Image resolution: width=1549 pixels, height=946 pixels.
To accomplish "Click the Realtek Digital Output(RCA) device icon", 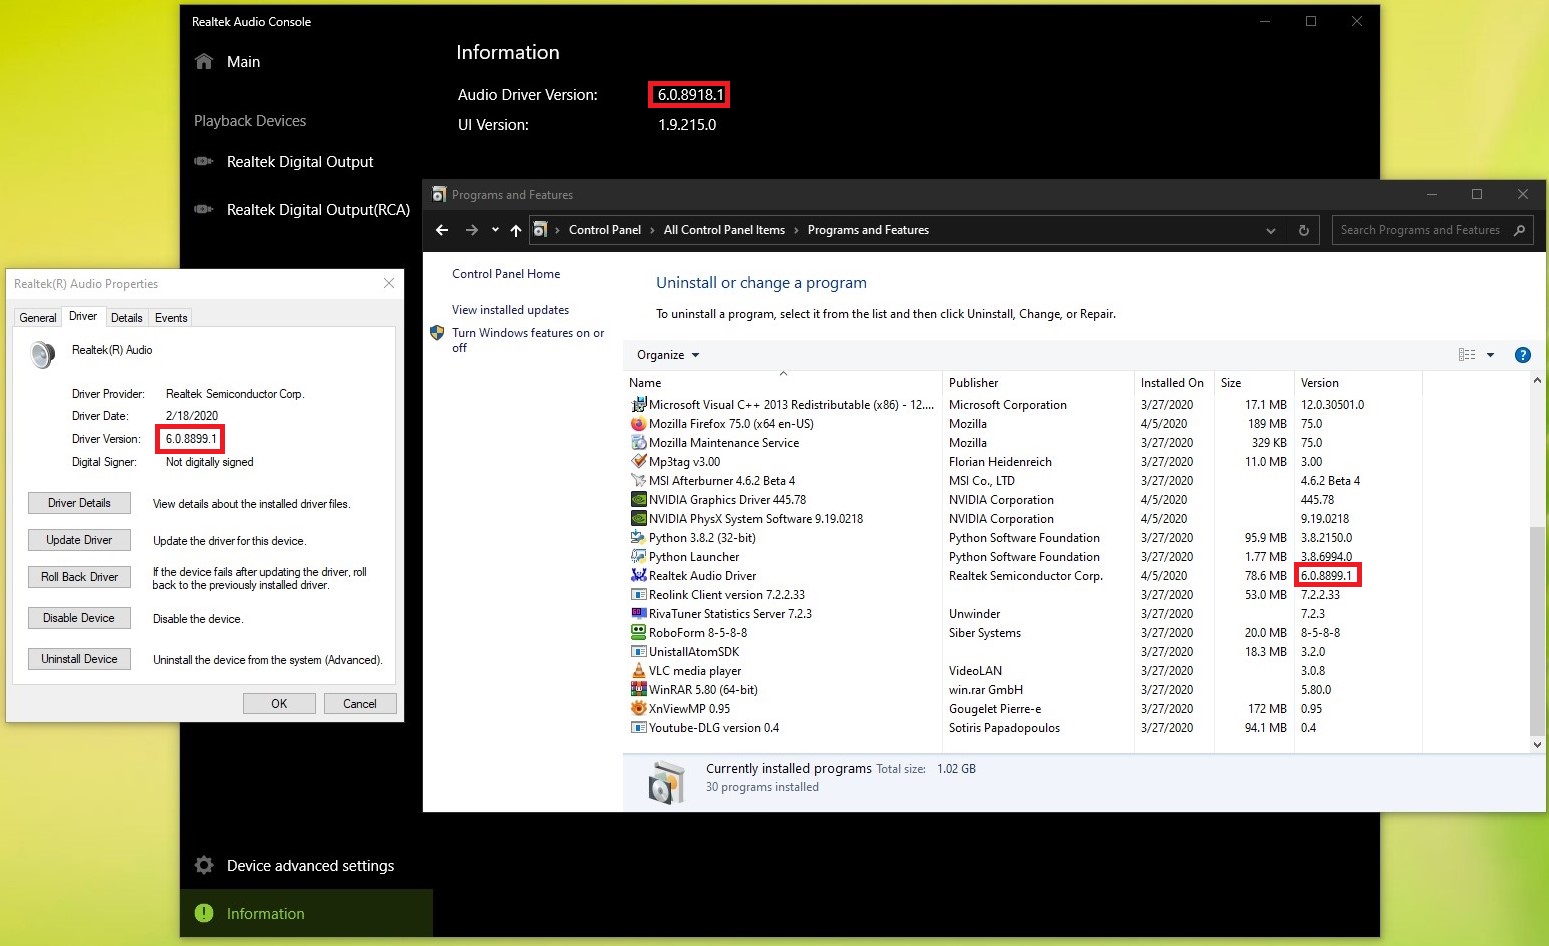I will click(x=204, y=209).
